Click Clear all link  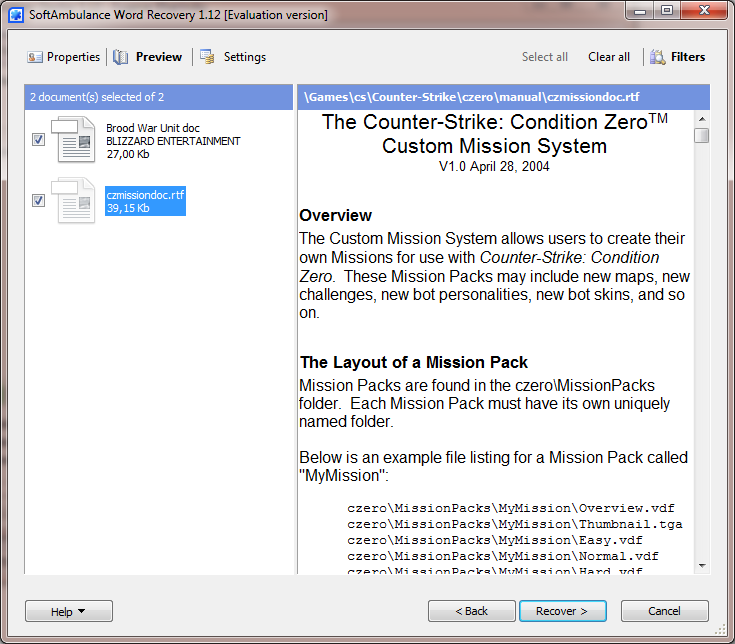(609, 57)
